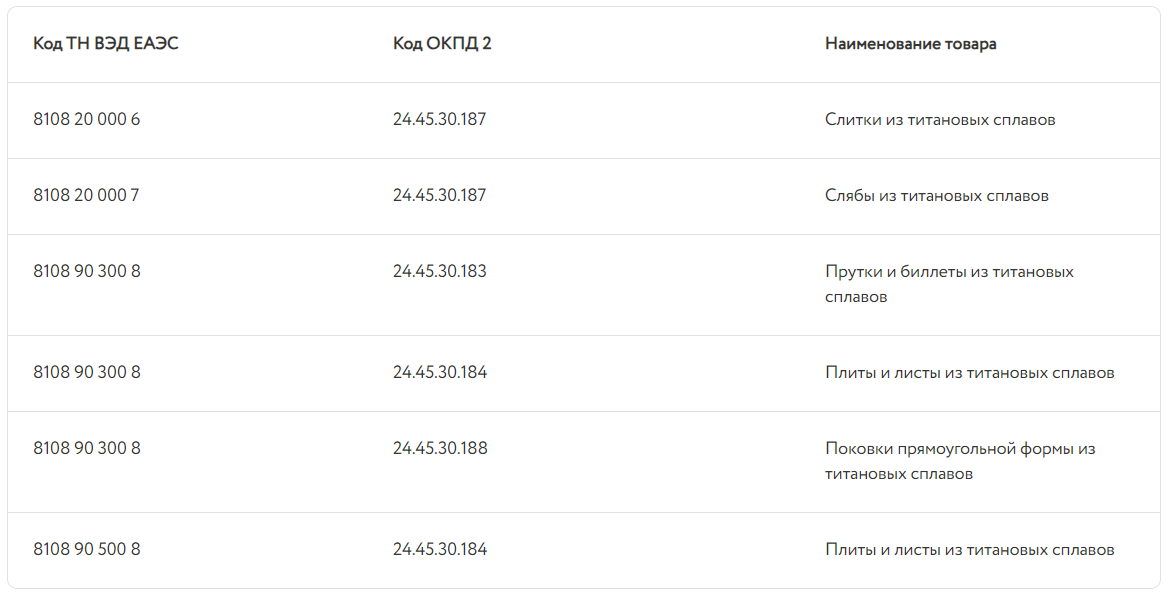This screenshot has height=597, width=1170.
Task: Click "Прутки и биллеты из титановых сплавов" cell
Action: pyautogui.click(x=949, y=284)
